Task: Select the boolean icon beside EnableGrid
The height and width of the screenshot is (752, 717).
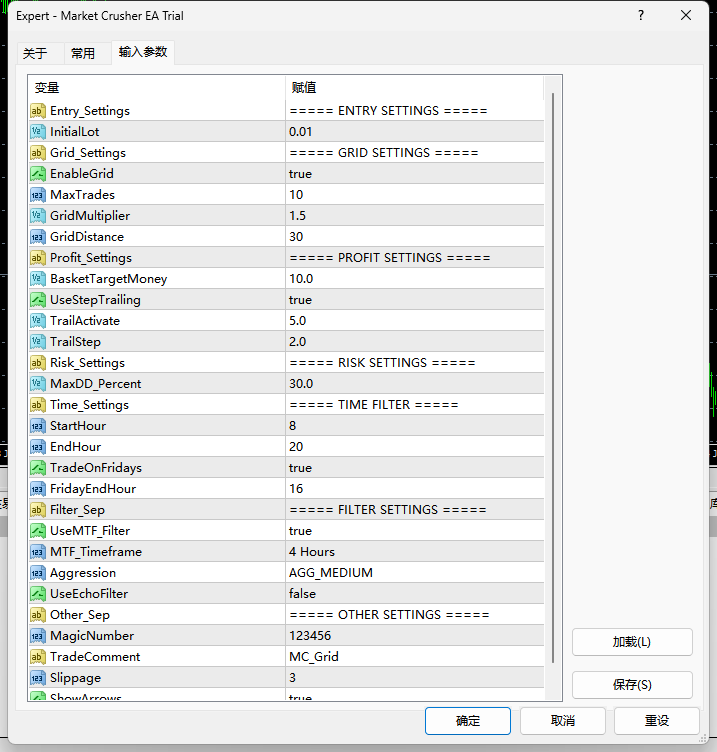Action: (38, 174)
